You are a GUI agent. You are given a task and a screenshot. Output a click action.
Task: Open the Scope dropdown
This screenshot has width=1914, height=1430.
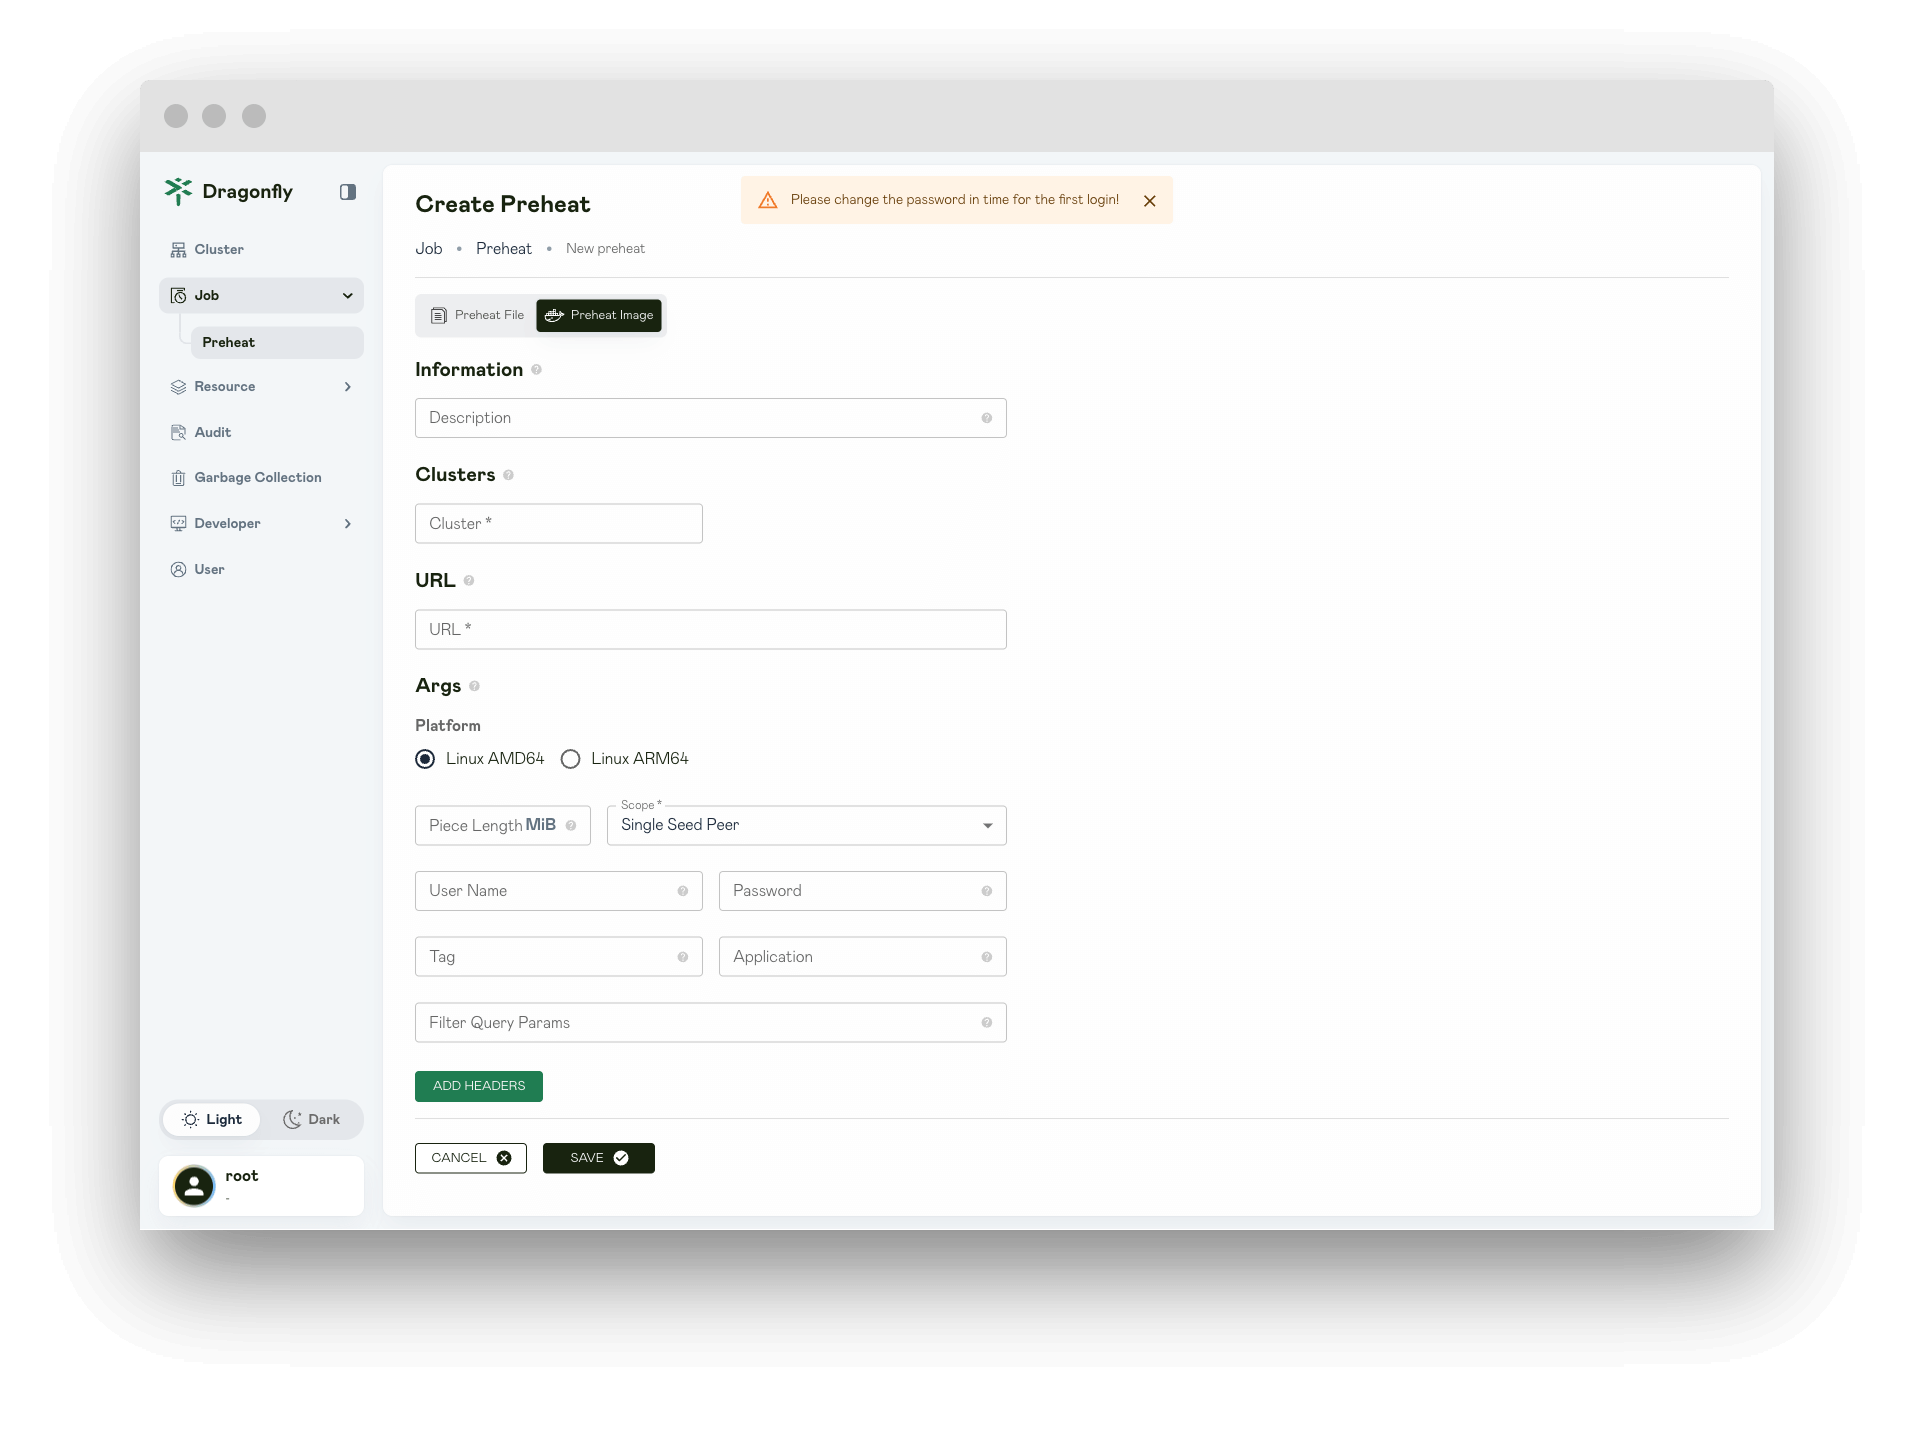click(x=806, y=826)
